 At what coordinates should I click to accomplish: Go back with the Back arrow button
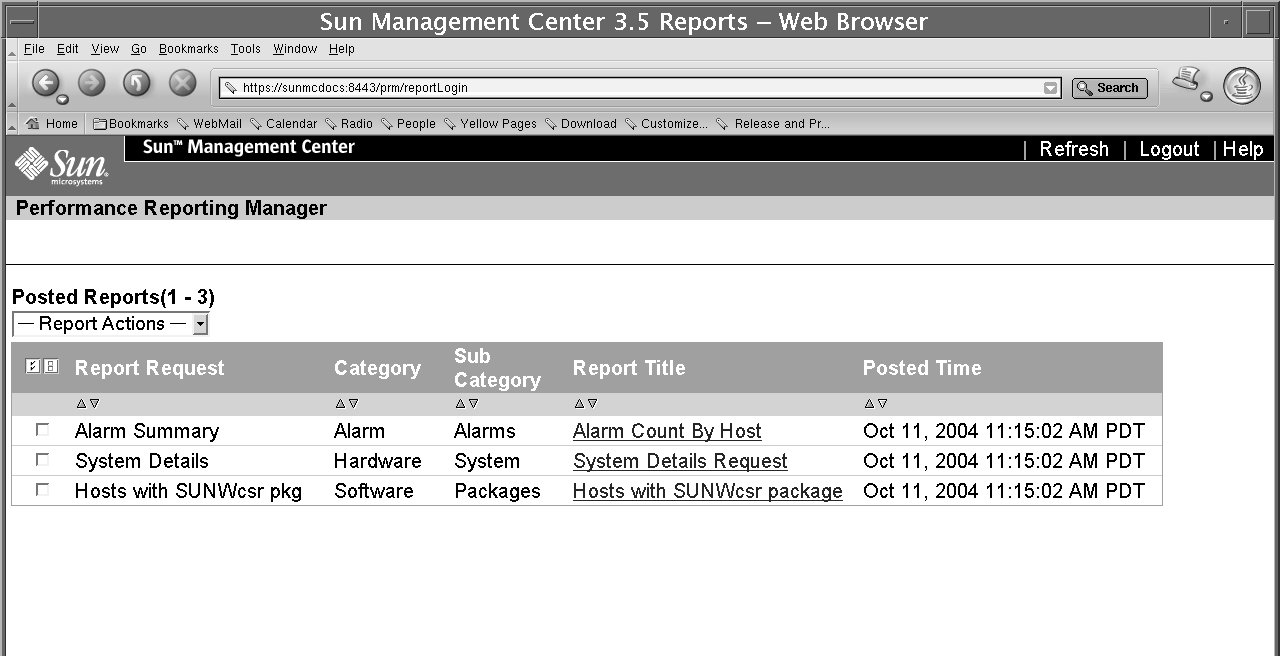(x=45, y=83)
